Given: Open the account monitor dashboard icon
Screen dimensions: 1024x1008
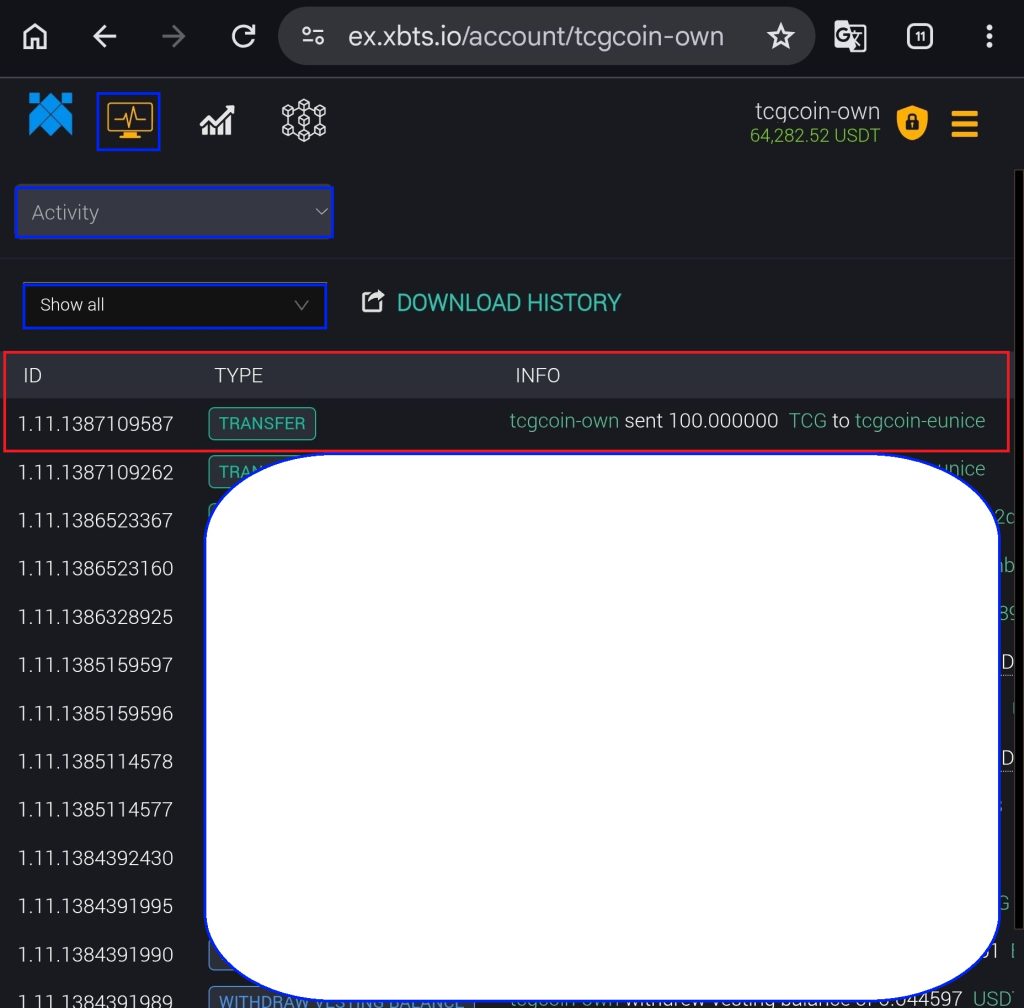Looking at the screenshot, I should click(x=128, y=121).
